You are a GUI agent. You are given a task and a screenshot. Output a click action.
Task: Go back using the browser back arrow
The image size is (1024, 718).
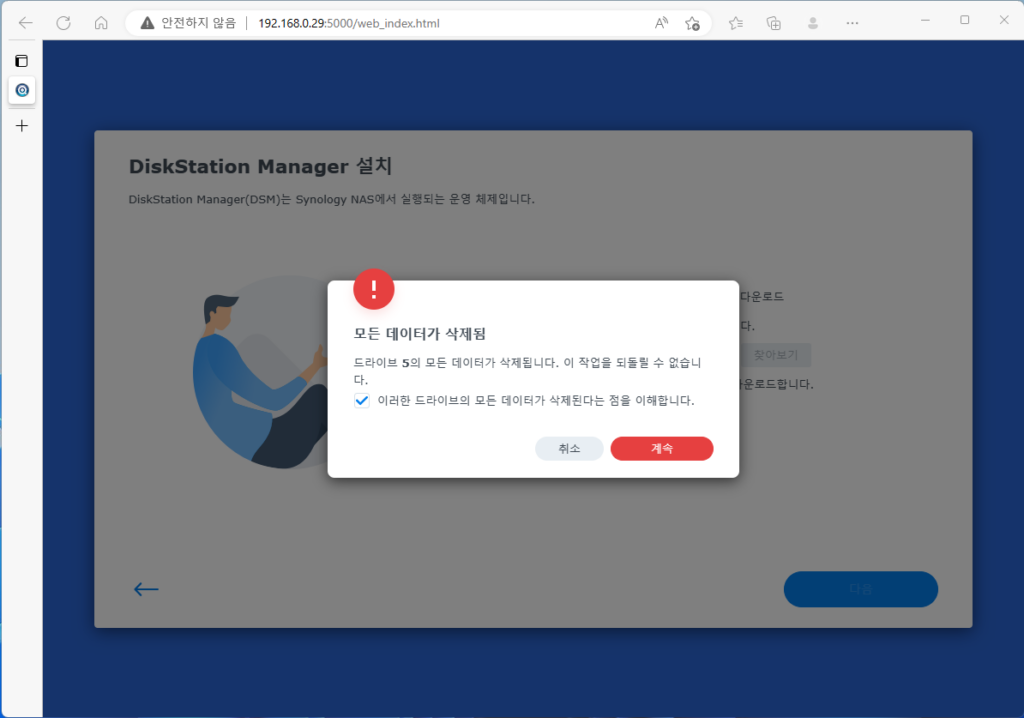25,23
